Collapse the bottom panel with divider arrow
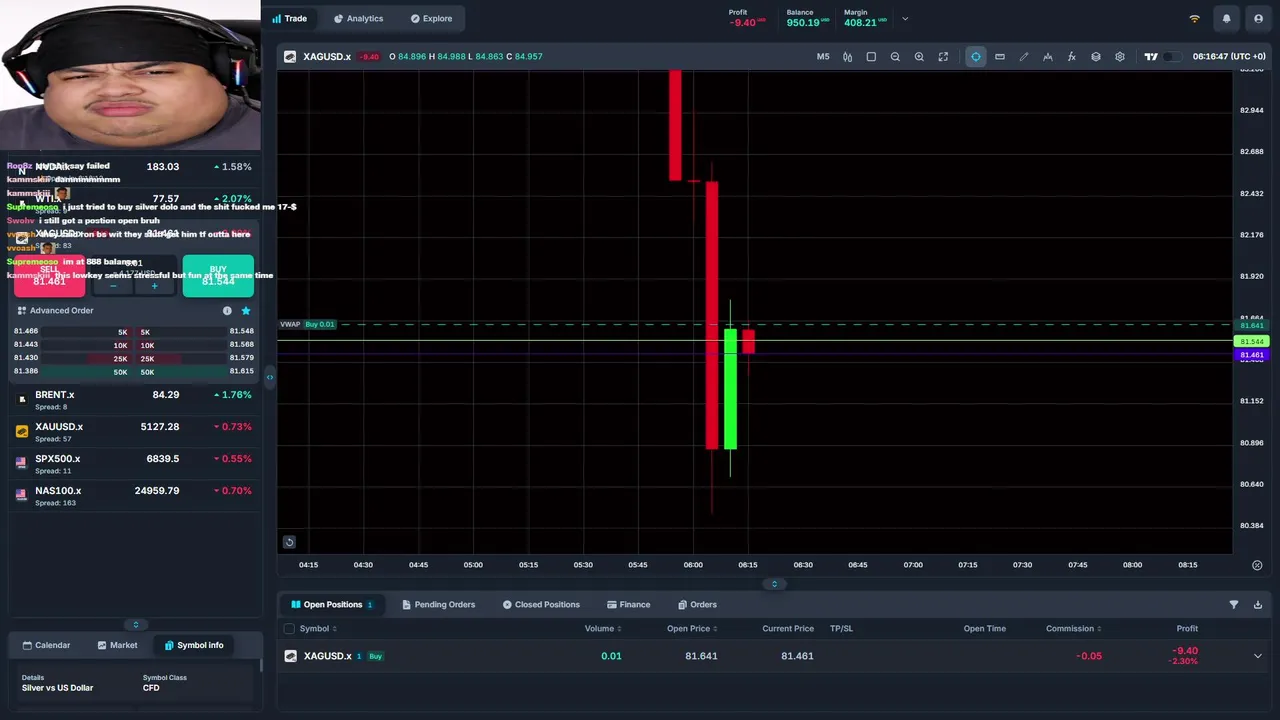 pos(774,584)
